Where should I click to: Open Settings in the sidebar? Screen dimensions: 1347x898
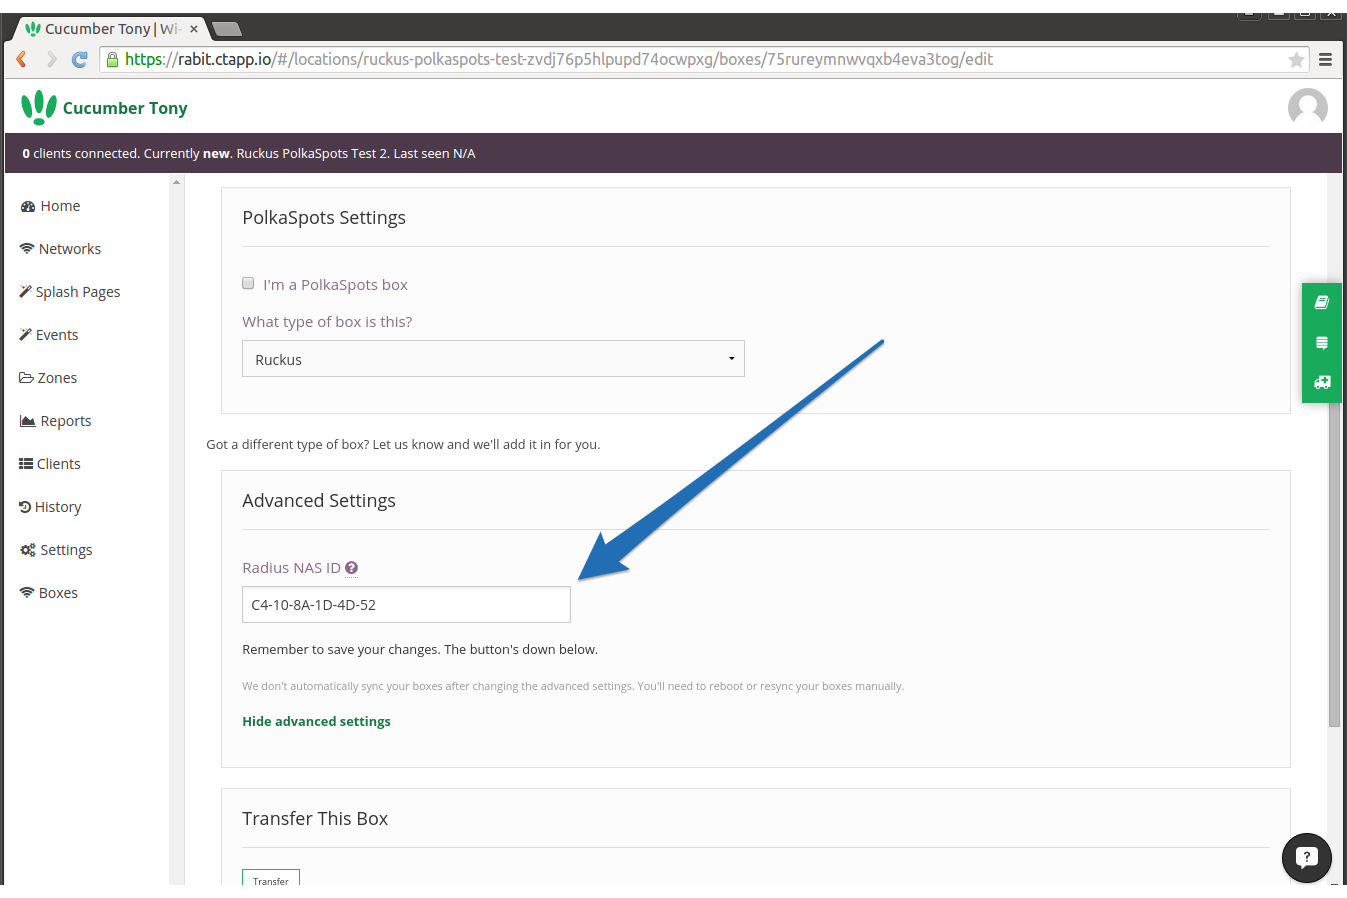click(x=56, y=550)
